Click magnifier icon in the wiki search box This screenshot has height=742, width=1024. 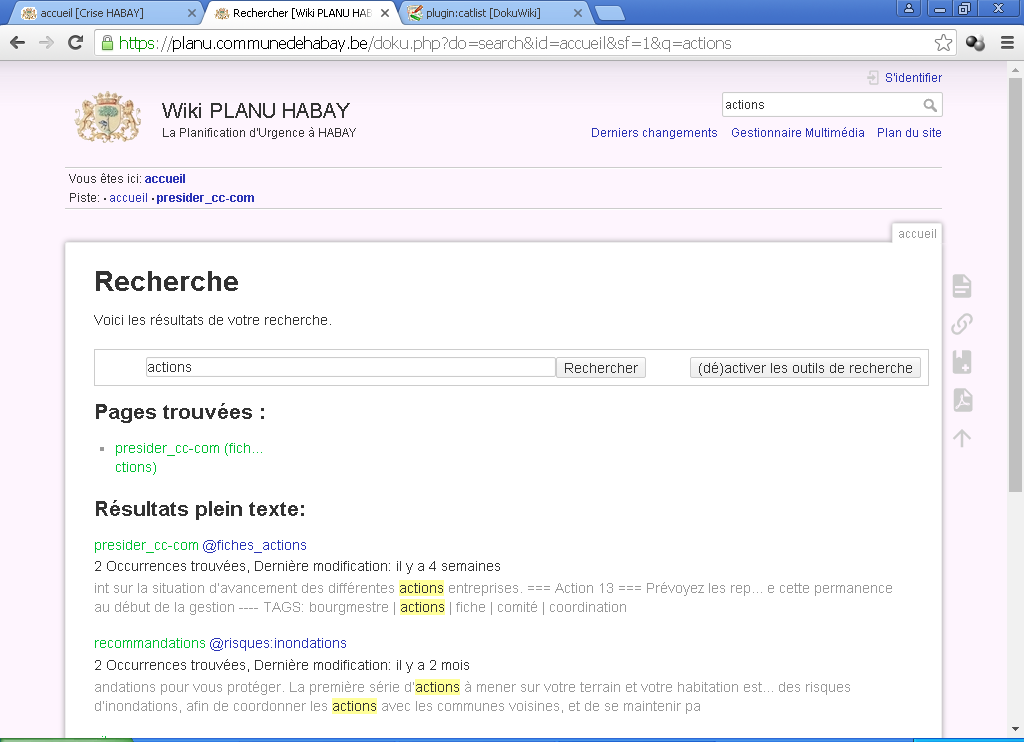[x=930, y=105]
